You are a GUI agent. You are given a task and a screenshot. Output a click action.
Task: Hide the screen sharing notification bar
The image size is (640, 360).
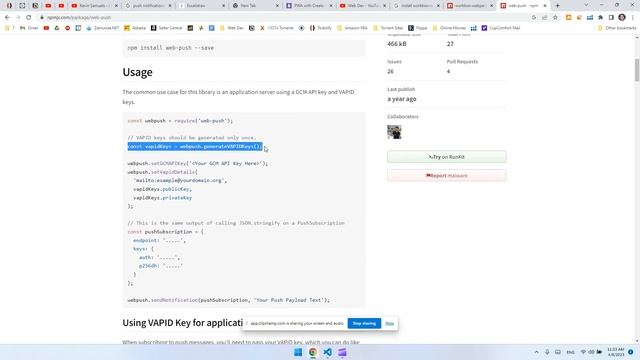(389, 323)
